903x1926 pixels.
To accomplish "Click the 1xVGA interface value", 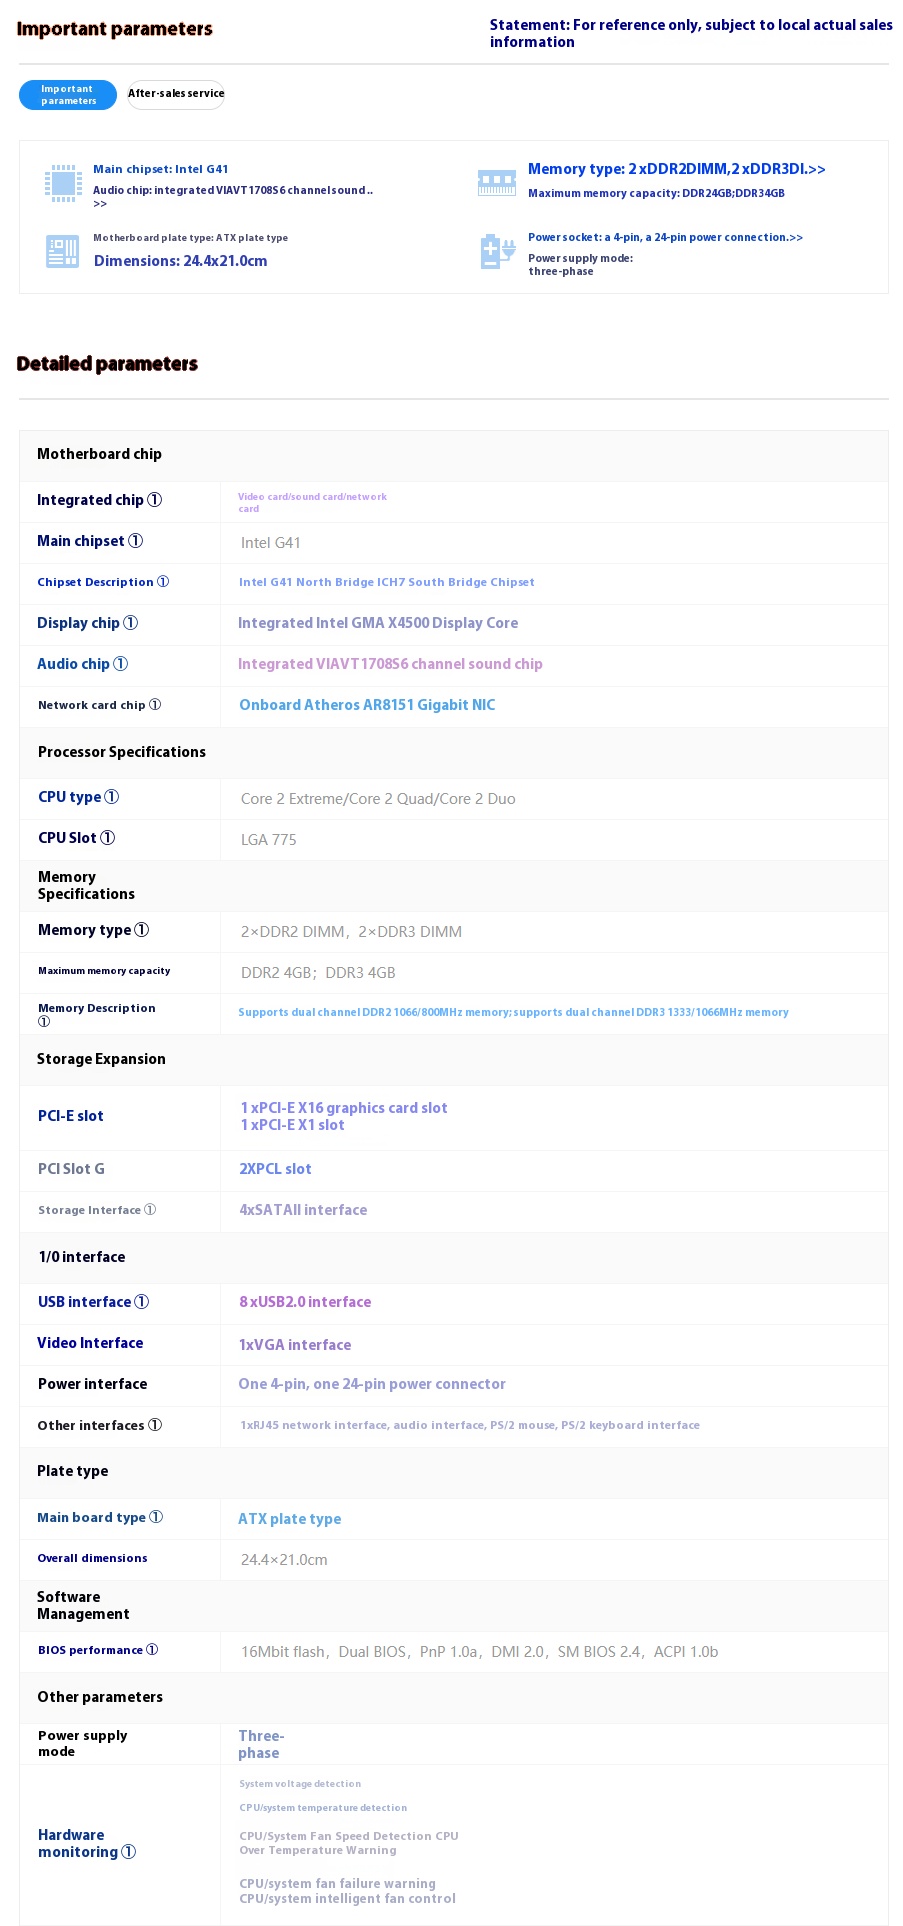I will click(295, 1345).
